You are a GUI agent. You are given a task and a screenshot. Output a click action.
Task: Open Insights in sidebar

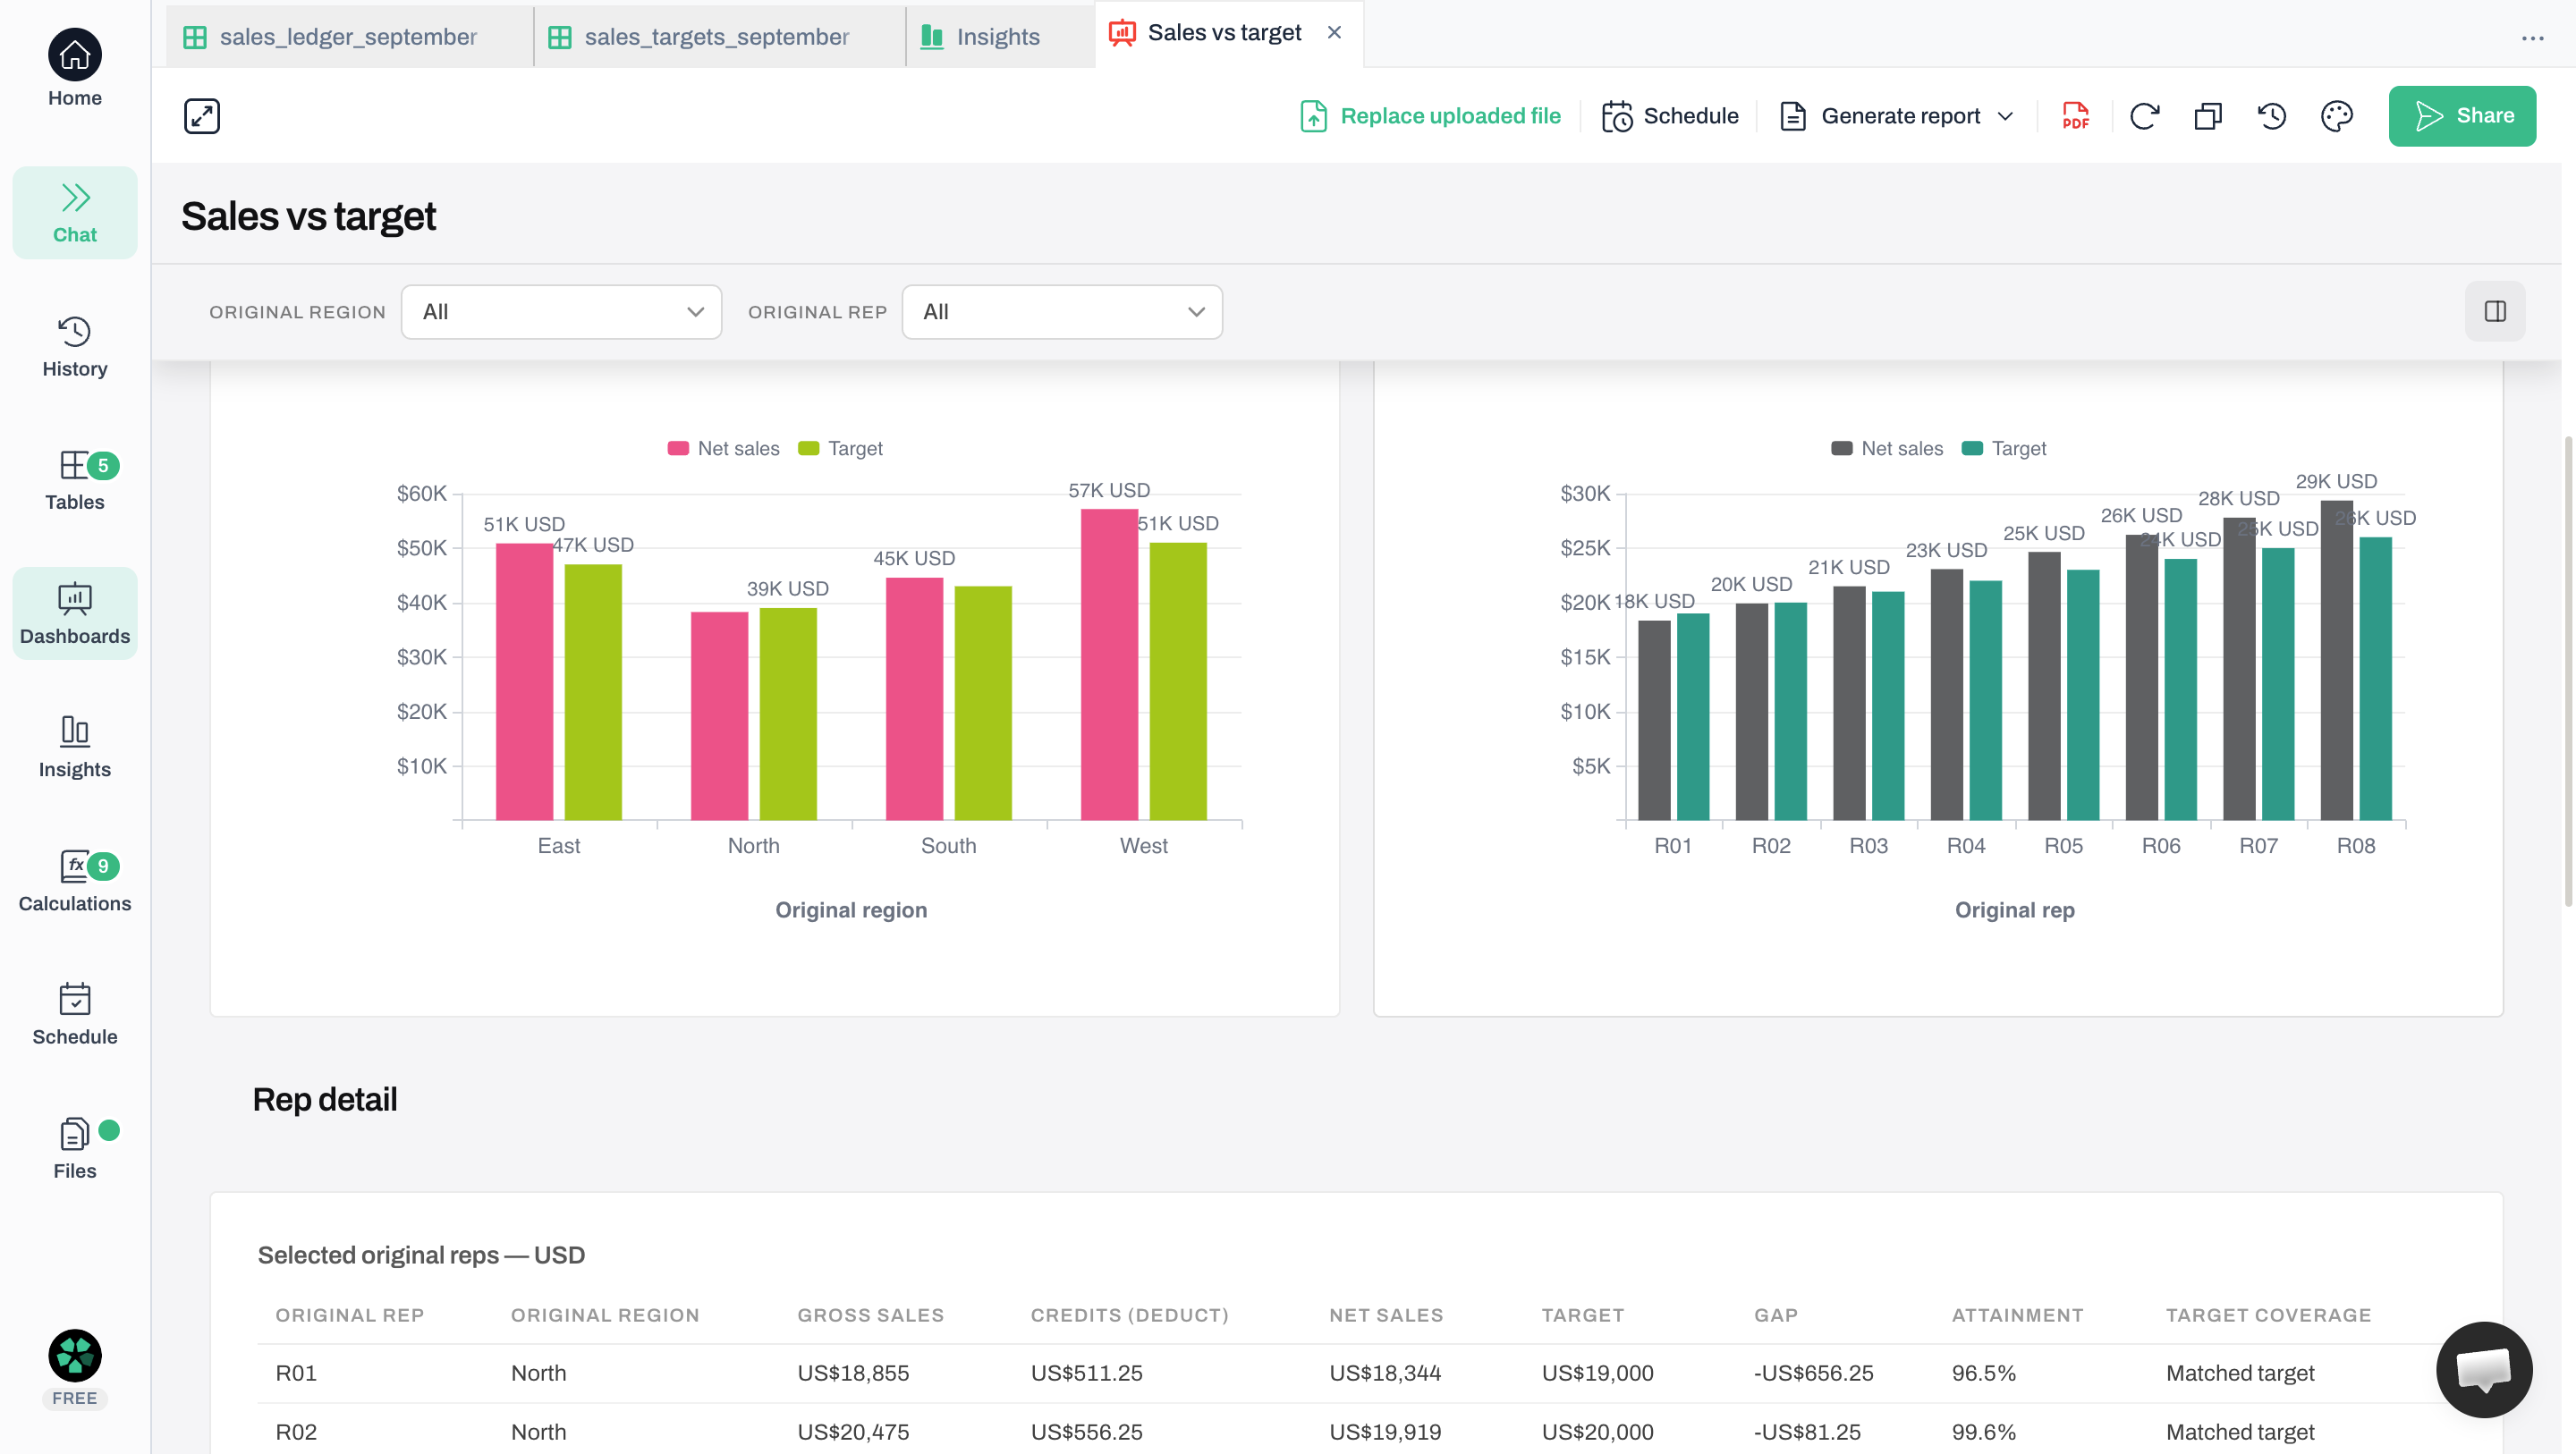(x=75, y=748)
